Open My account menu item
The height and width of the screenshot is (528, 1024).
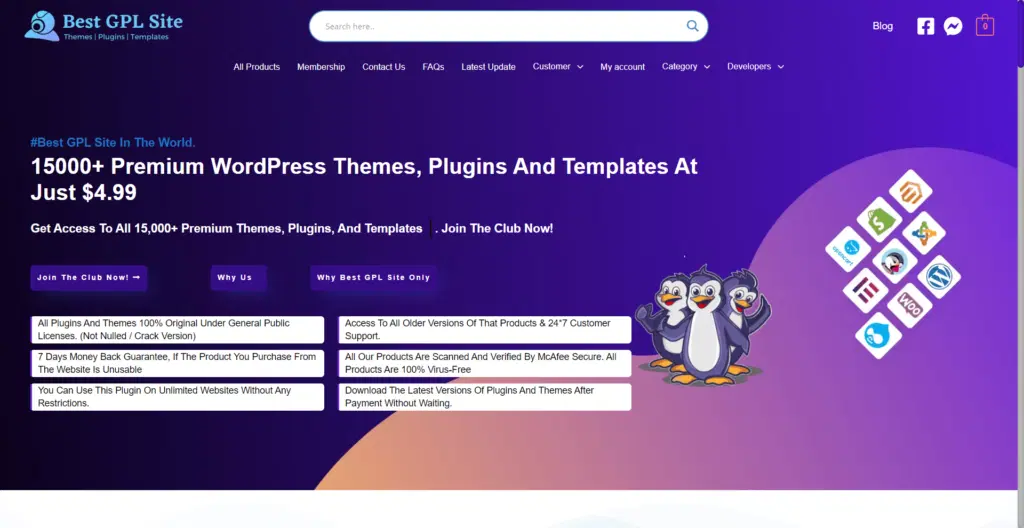[x=622, y=67]
